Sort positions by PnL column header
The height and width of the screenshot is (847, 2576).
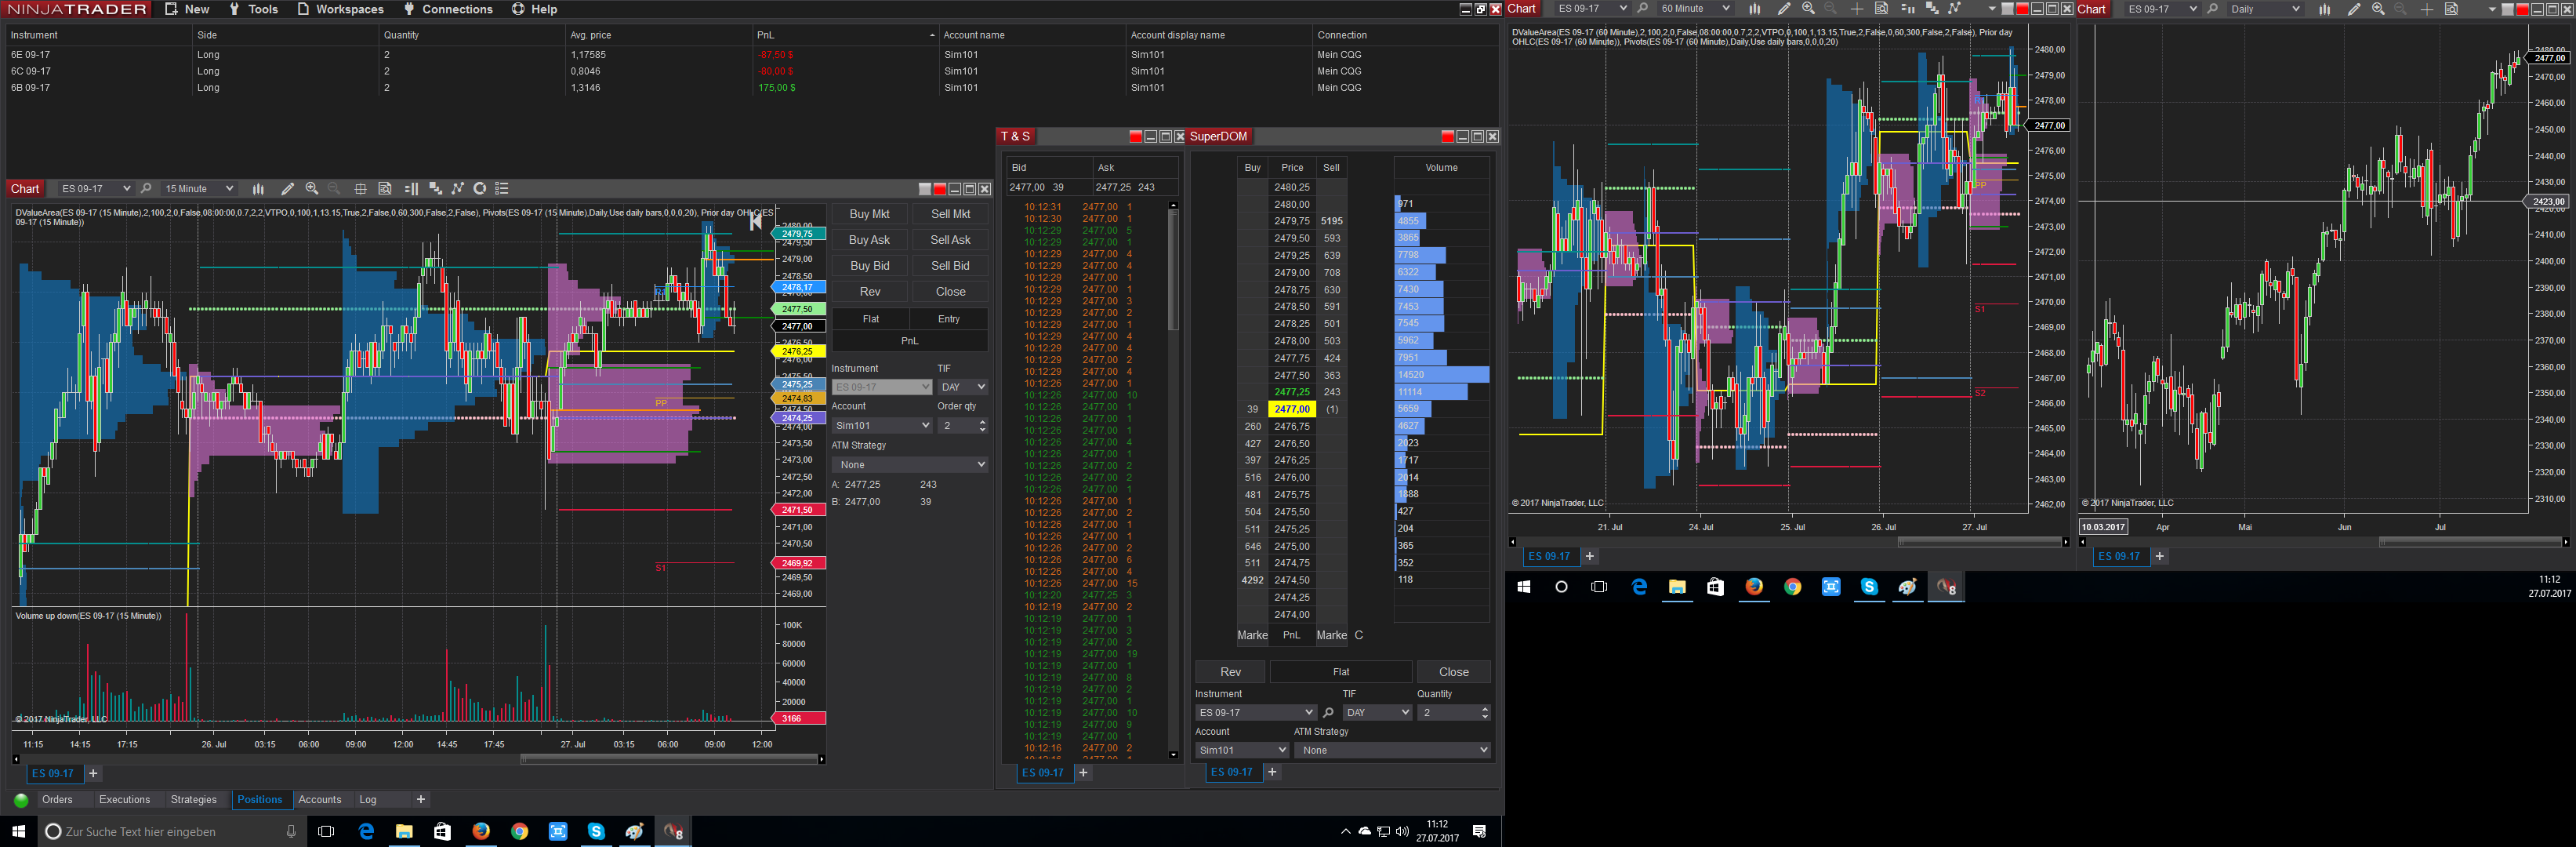coord(845,35)
